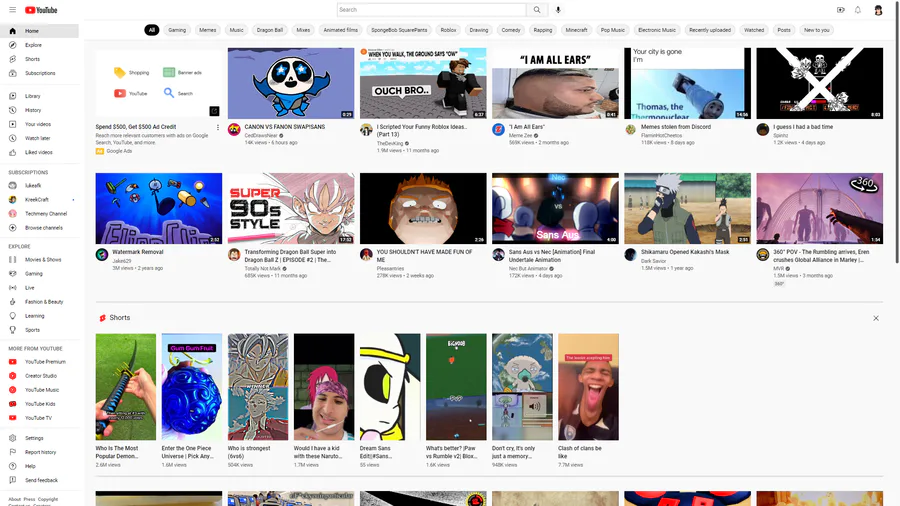Start voice search with microphone
Image resolution: width=900 pixels, height=506 pixels.
tap(558, 10)
